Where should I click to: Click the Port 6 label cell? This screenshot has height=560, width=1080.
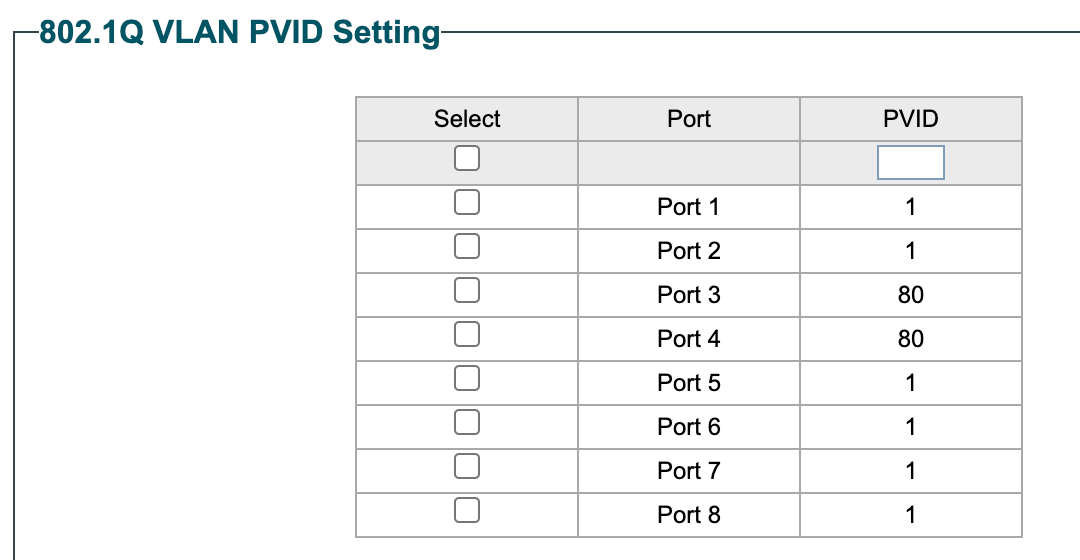(689, 427)
